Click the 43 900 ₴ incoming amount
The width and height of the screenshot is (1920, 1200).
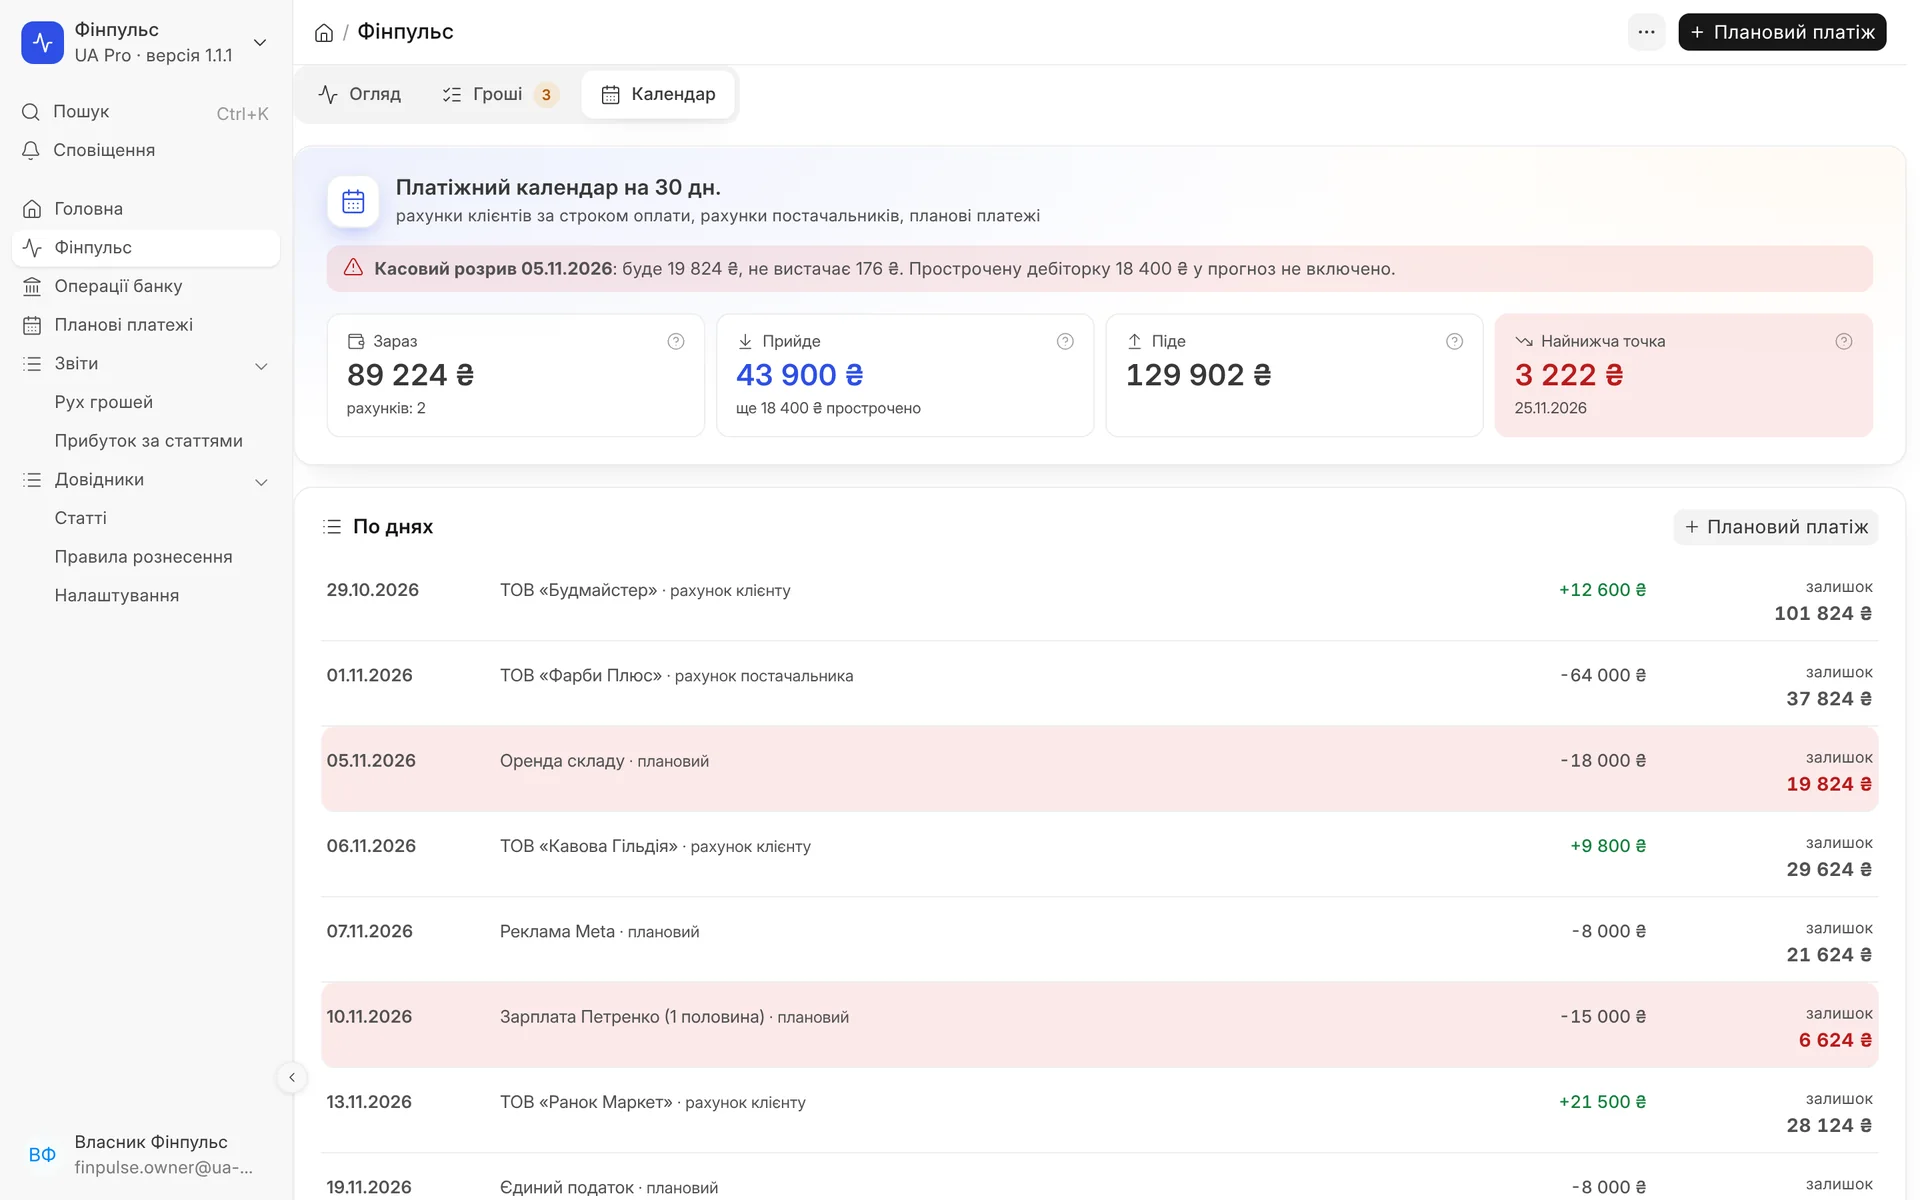click(799, 375)
